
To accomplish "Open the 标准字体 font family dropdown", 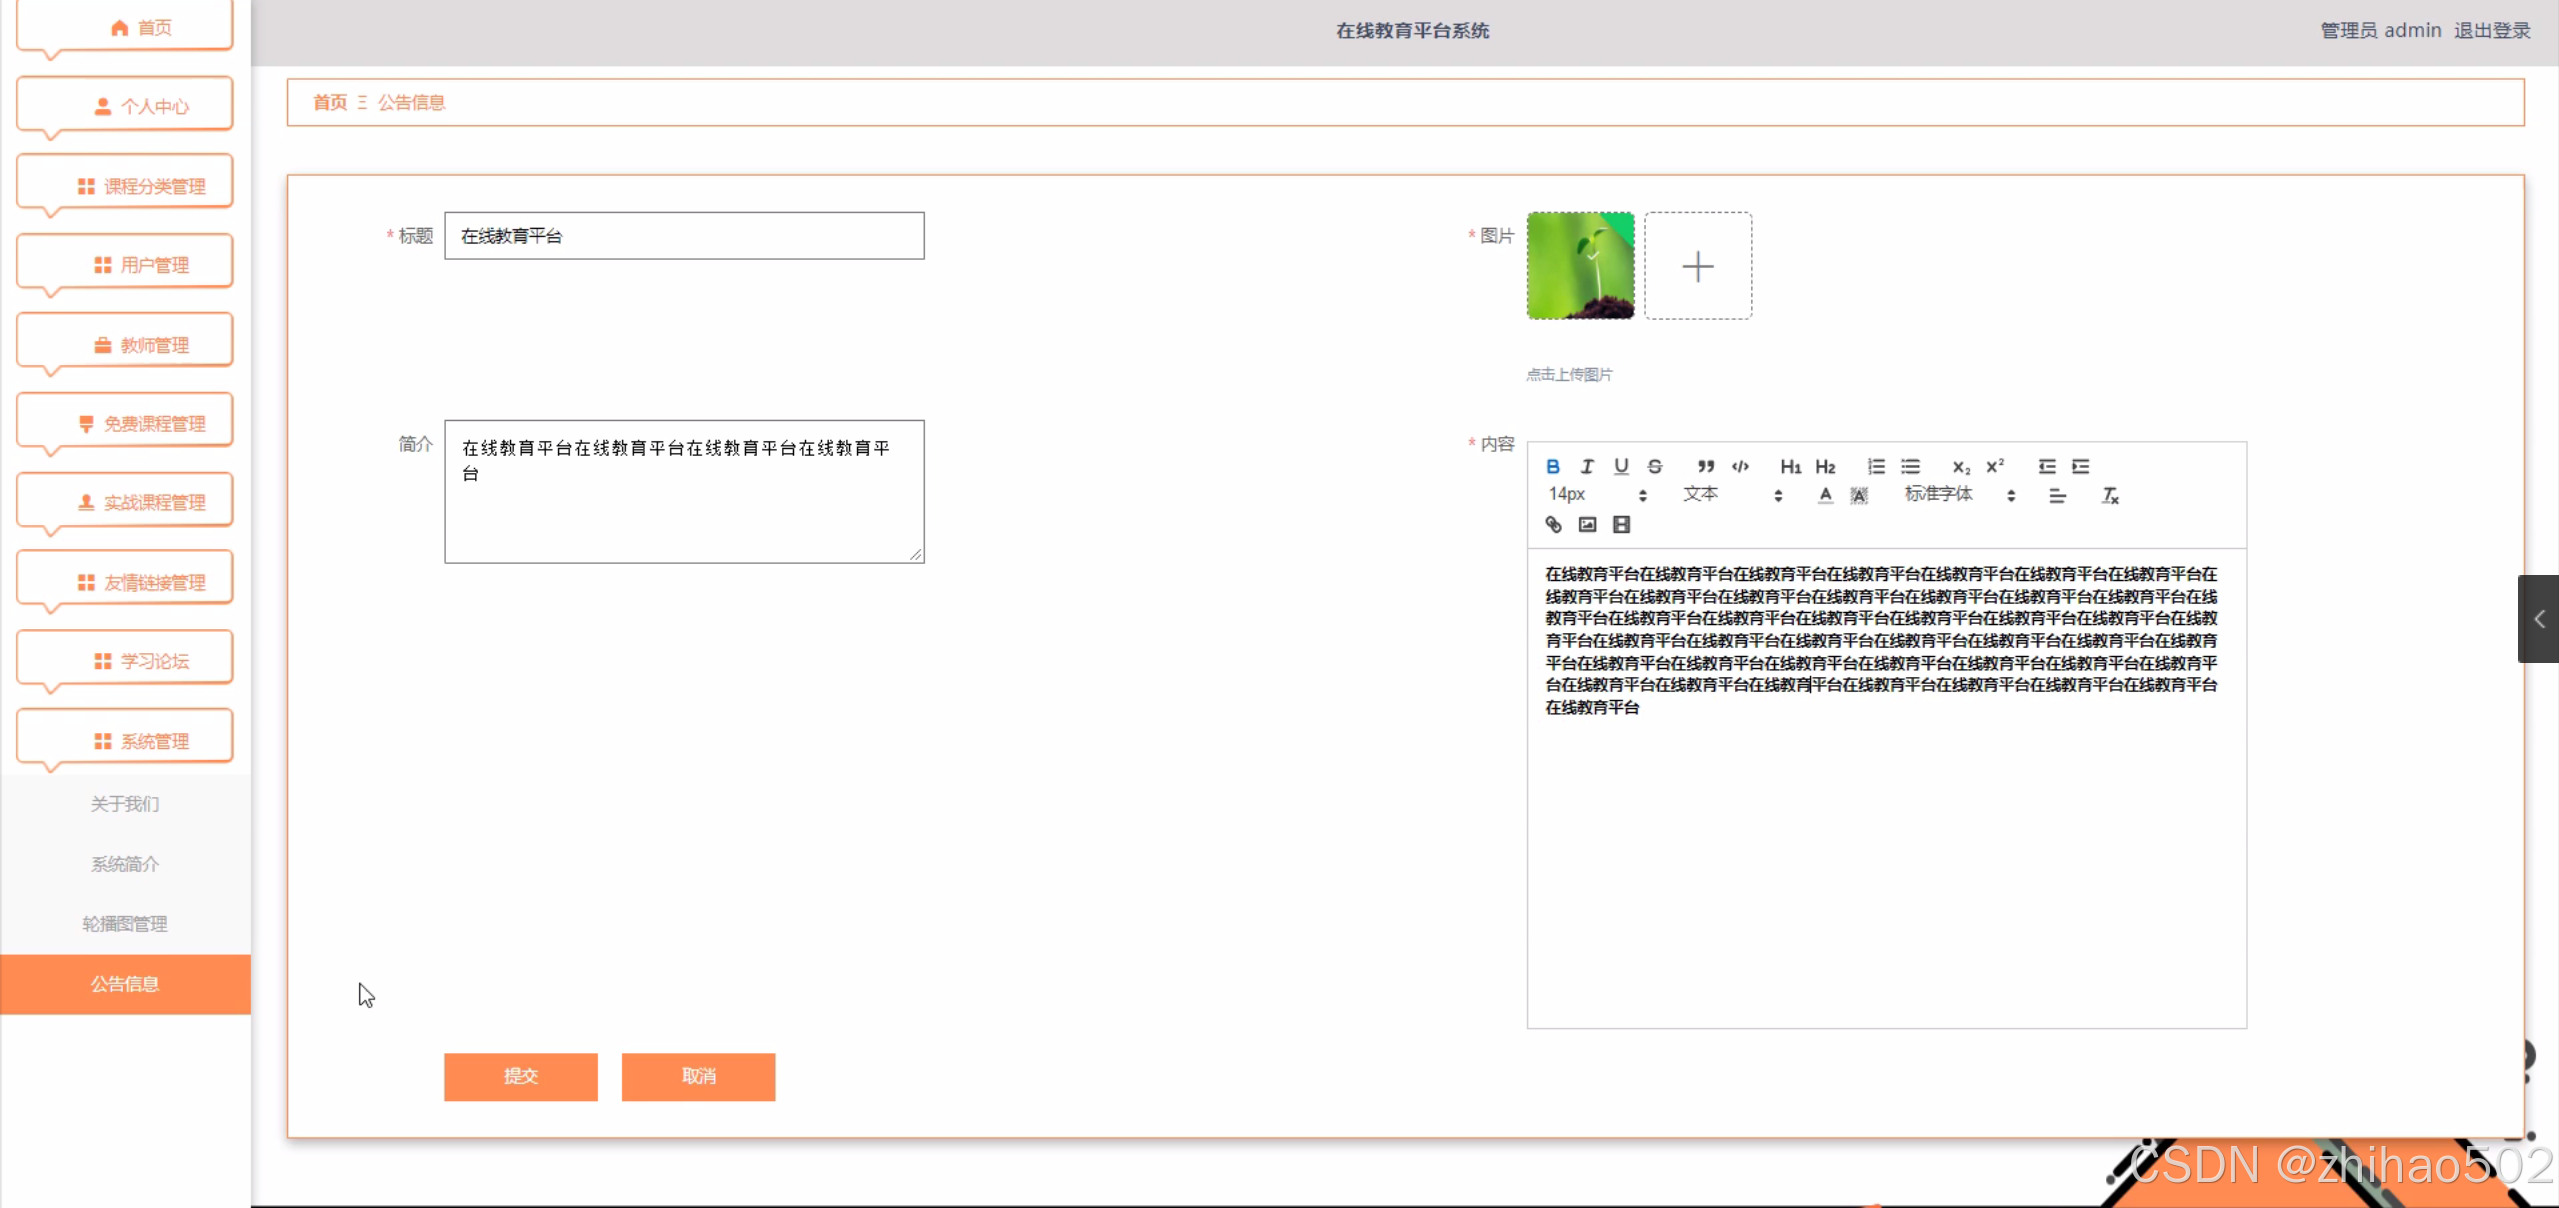I will (1959, 495).
